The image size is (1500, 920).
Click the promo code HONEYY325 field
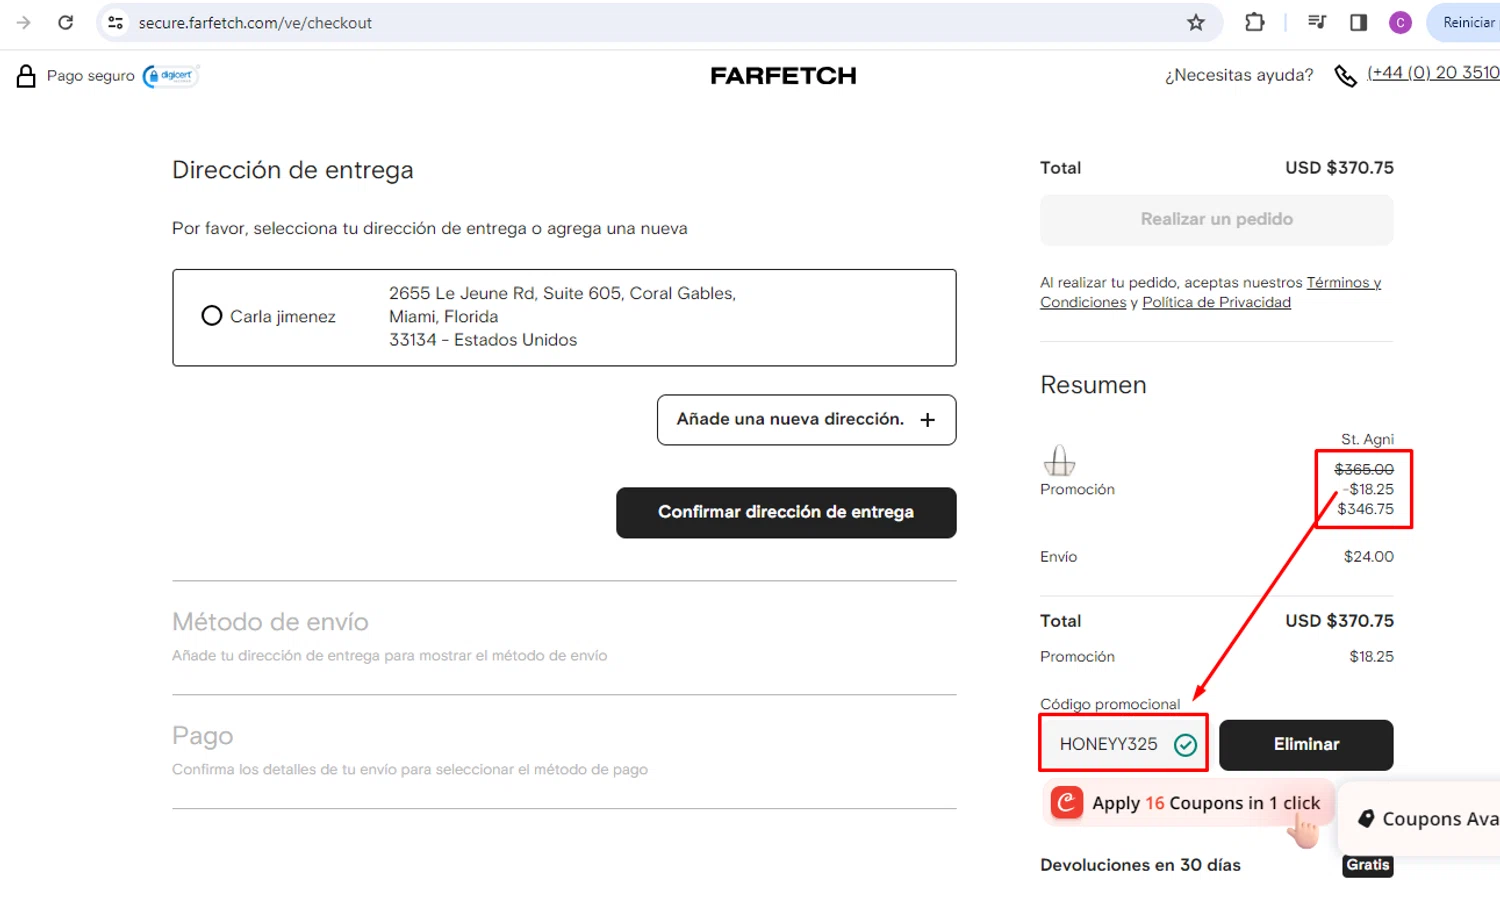1123,744
